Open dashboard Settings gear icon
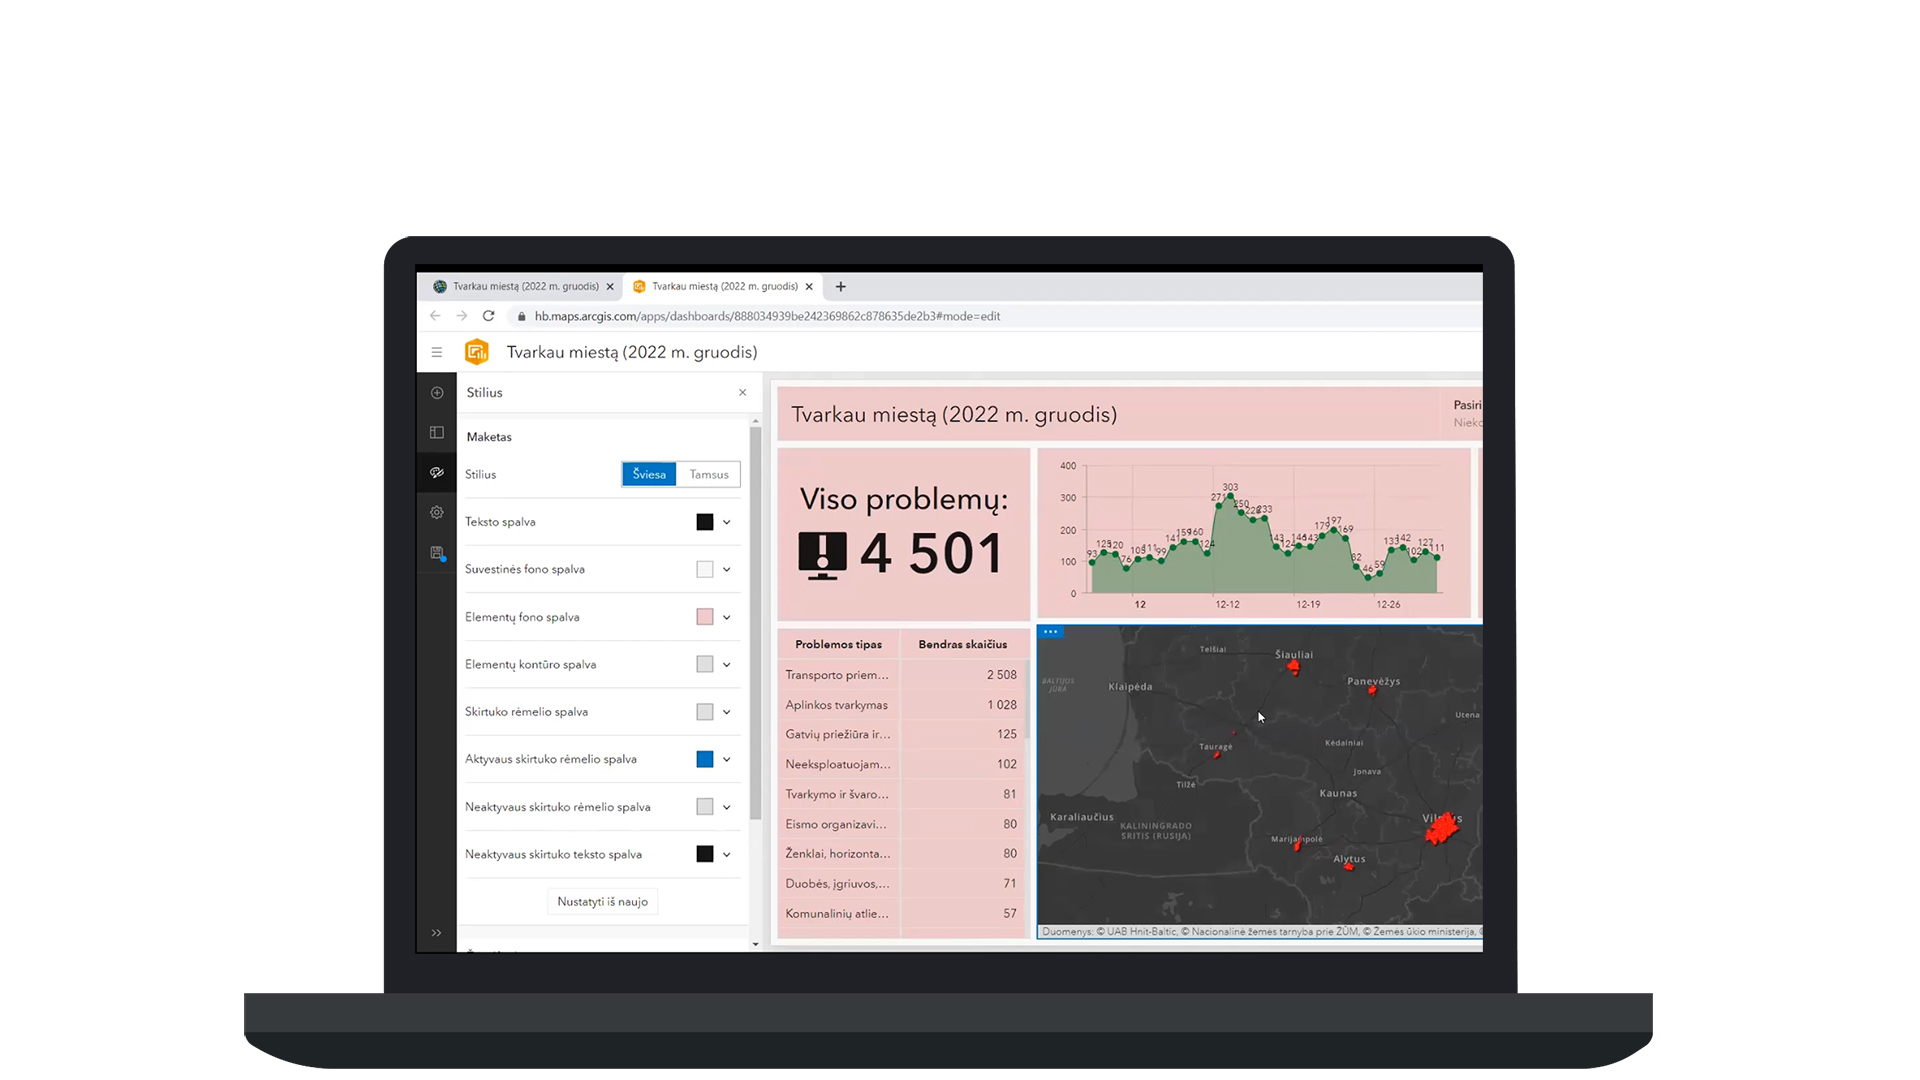 (x=437, y=513)
